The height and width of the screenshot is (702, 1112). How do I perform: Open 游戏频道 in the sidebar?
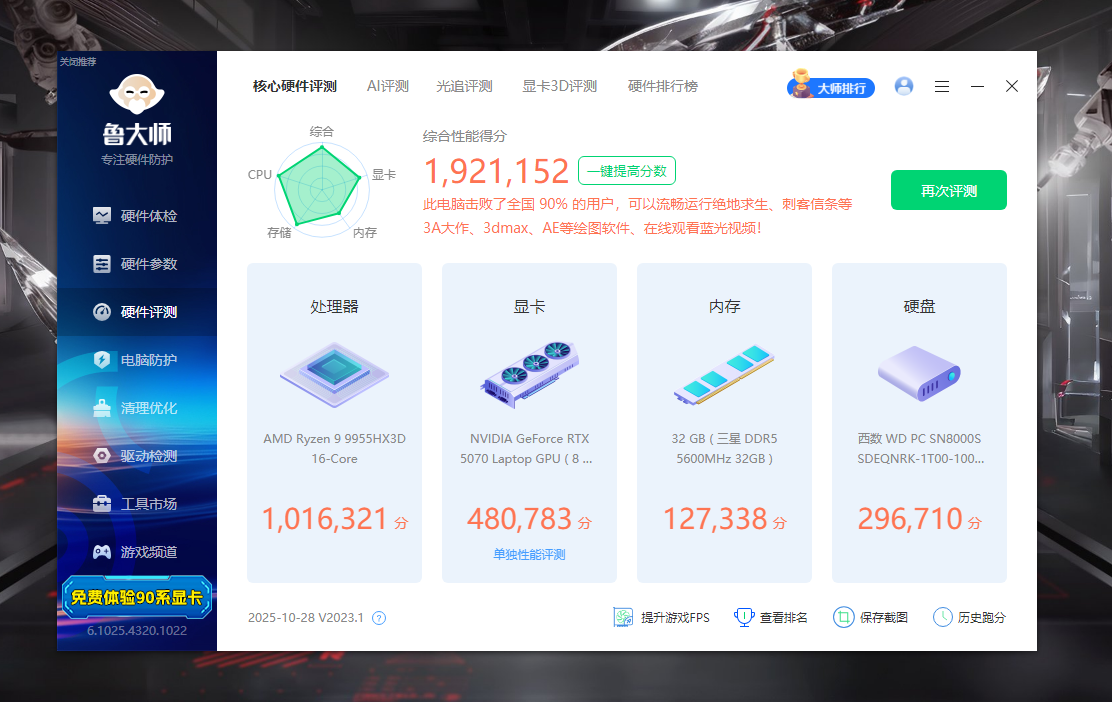pyautogui.click(x=136, y=552)
